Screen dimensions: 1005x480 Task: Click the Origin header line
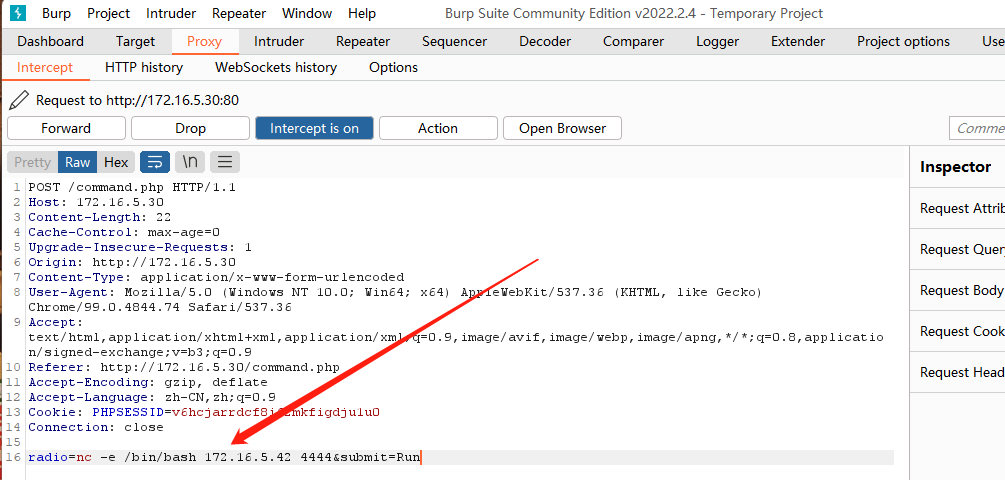pyautogui.click(x=132, y=262)
